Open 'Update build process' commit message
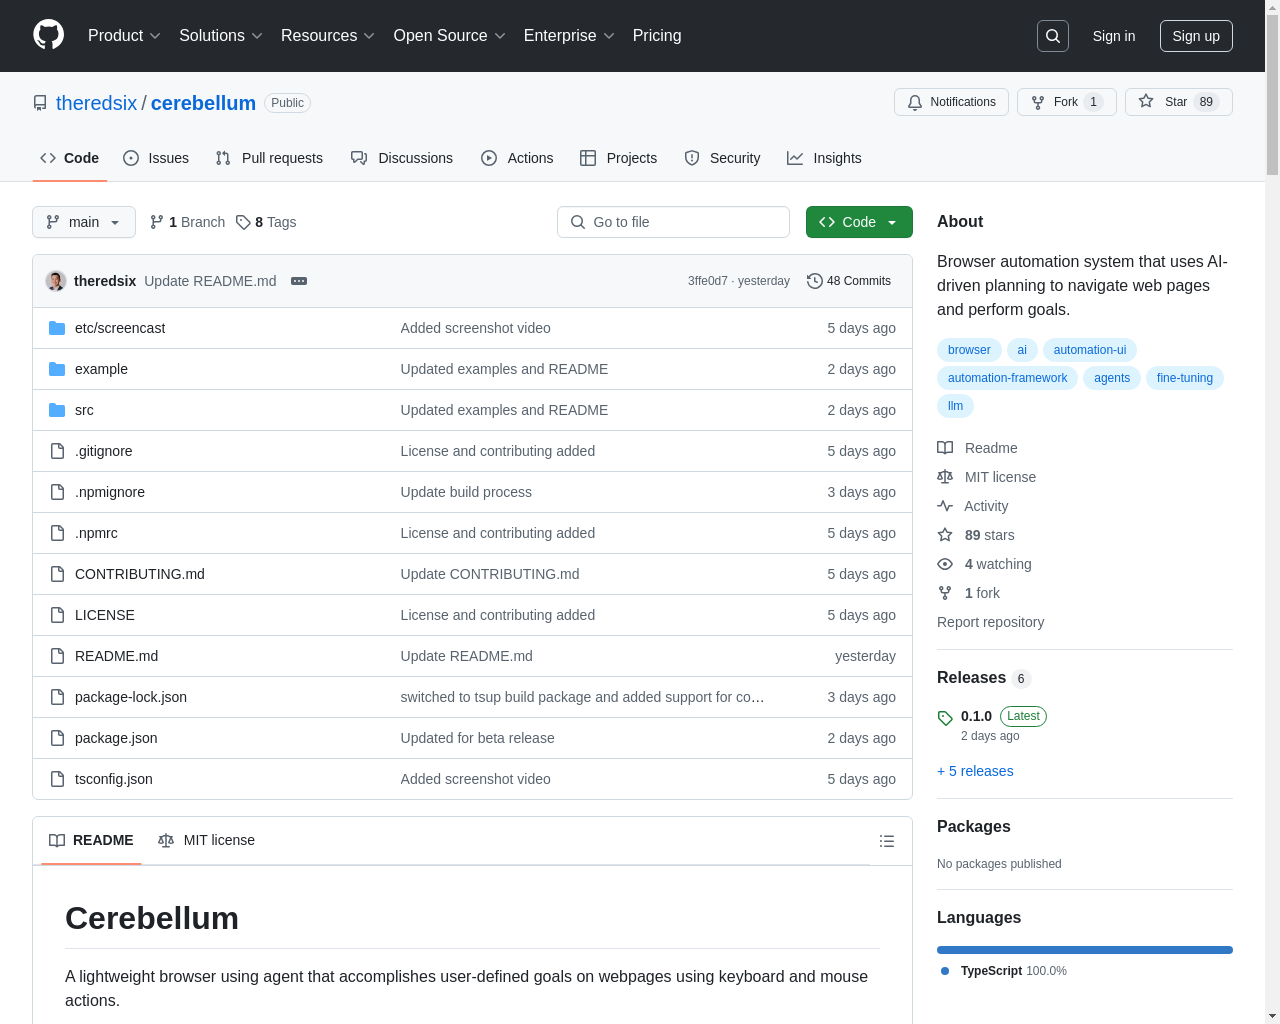The height and width of the screenshot is (1024, 1280). (x=466, y=492)
